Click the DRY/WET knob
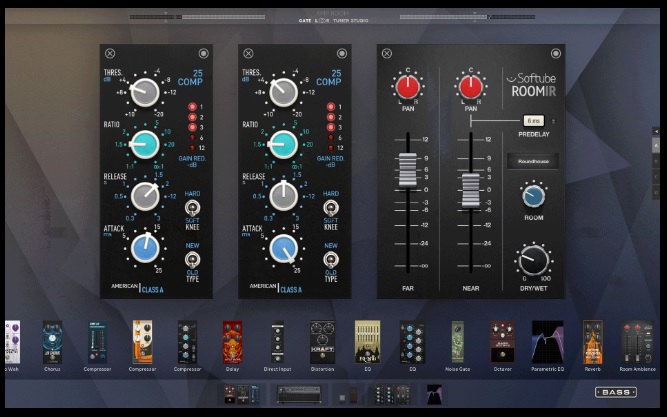Screen dimensions: 667x417 (x=533, y=260)
